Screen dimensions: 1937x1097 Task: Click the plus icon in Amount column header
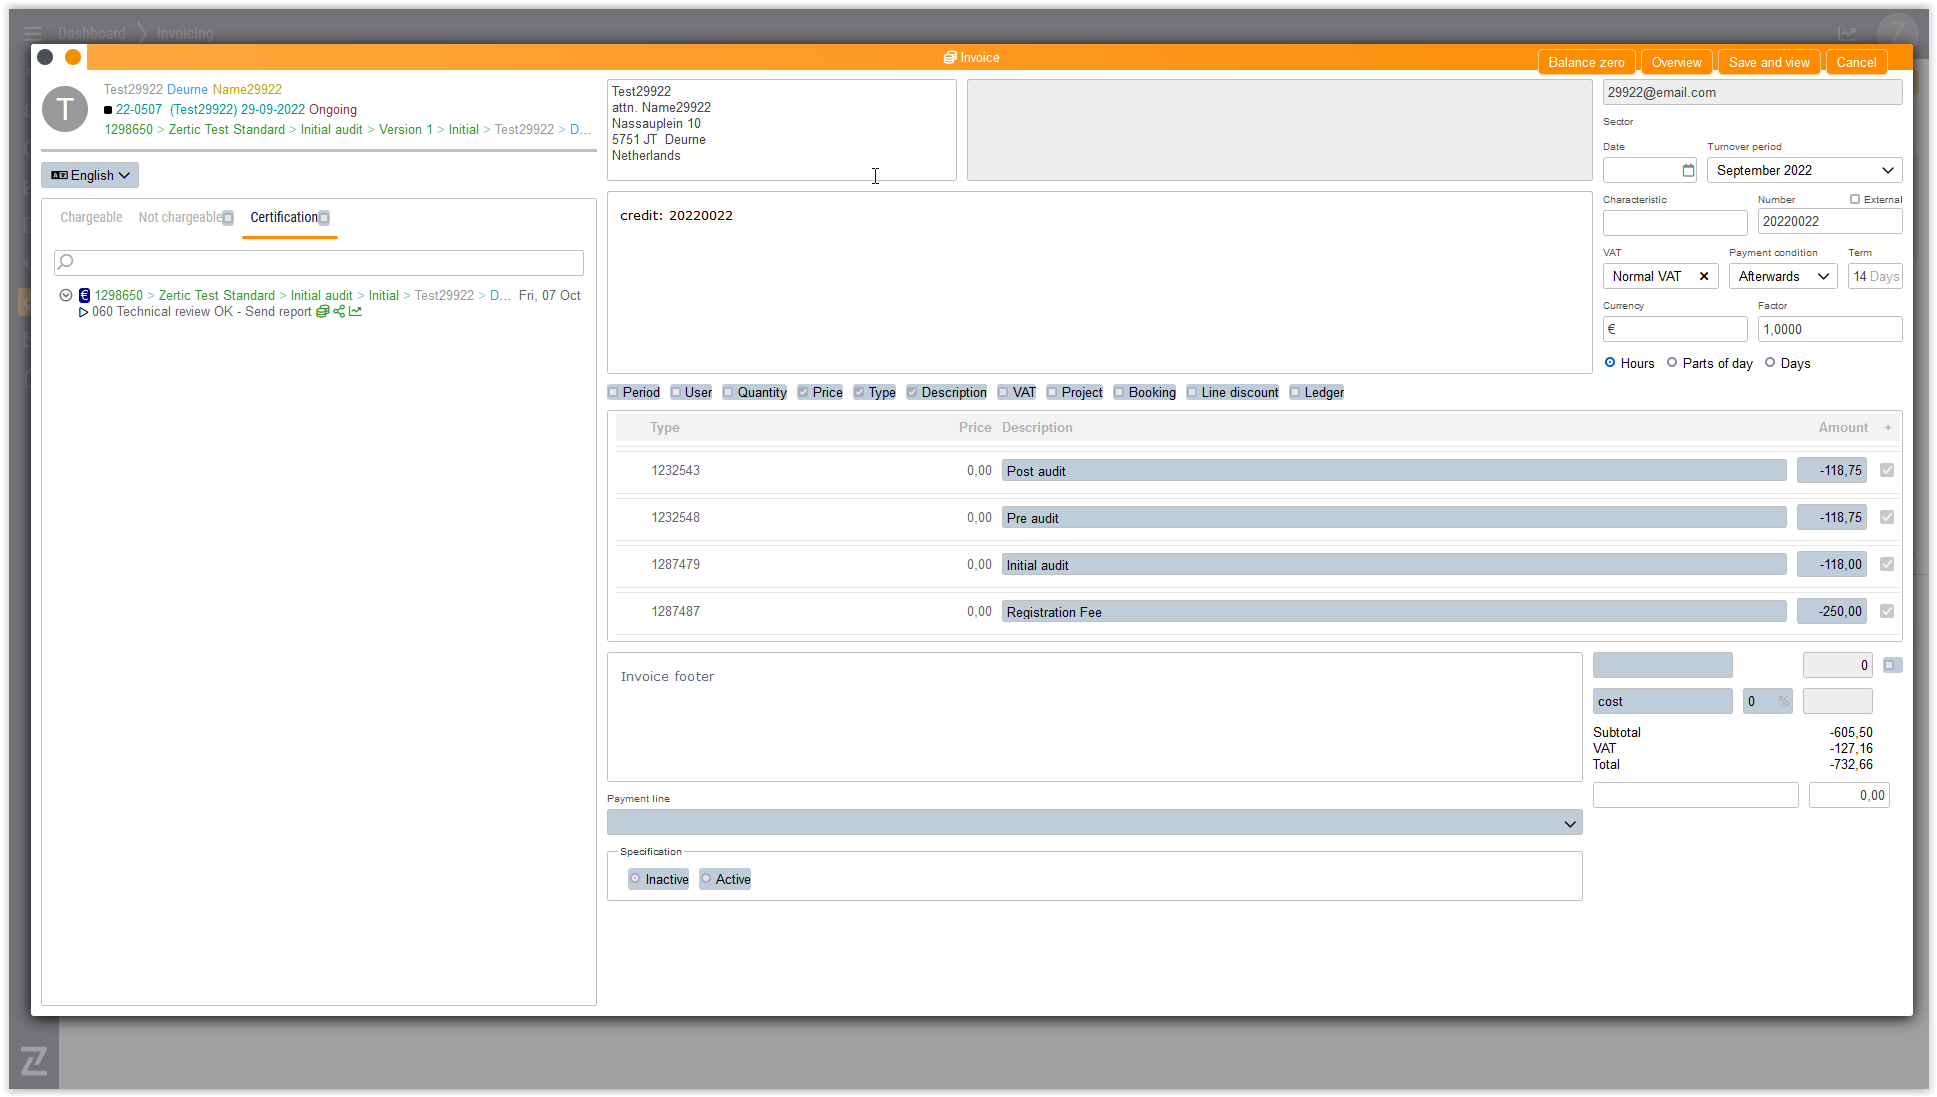(x=1888, y=428)
